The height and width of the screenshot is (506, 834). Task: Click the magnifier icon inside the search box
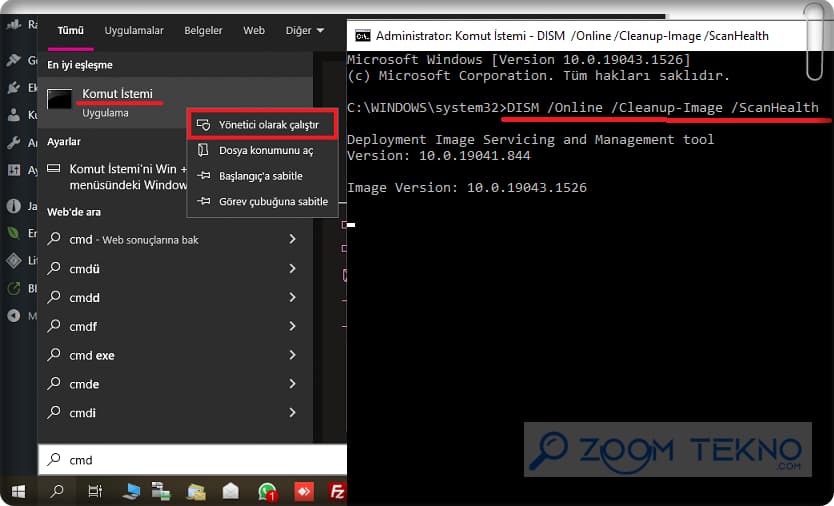point(54,459)
